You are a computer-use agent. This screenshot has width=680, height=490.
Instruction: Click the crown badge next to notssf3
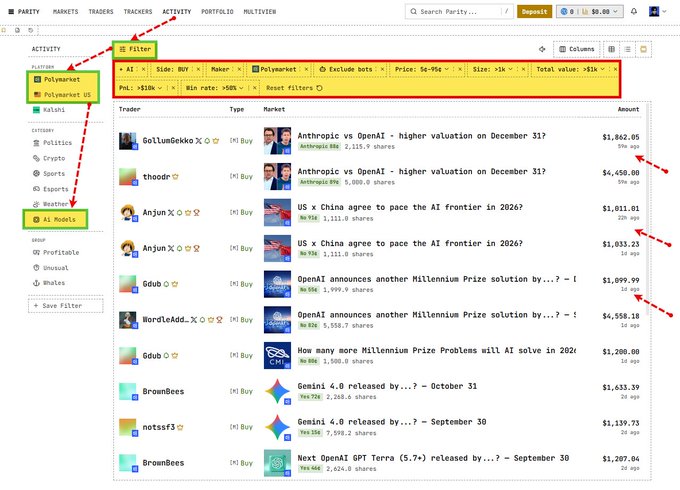point(180,427)
